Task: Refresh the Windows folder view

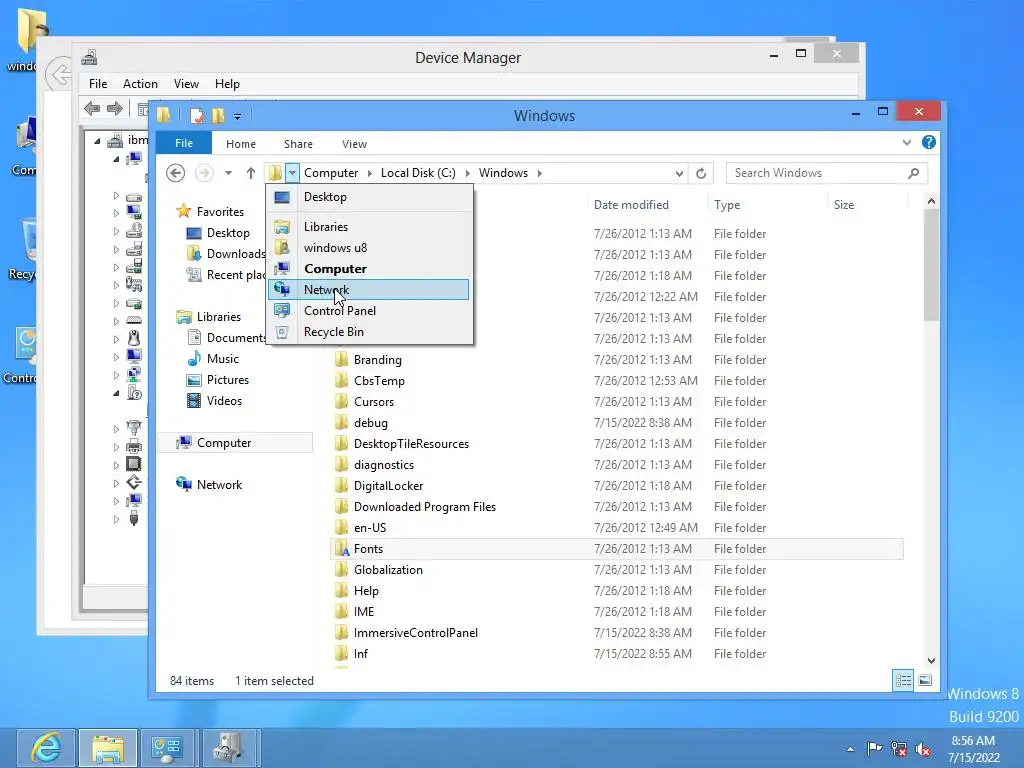Action: [x=701, y=173]
